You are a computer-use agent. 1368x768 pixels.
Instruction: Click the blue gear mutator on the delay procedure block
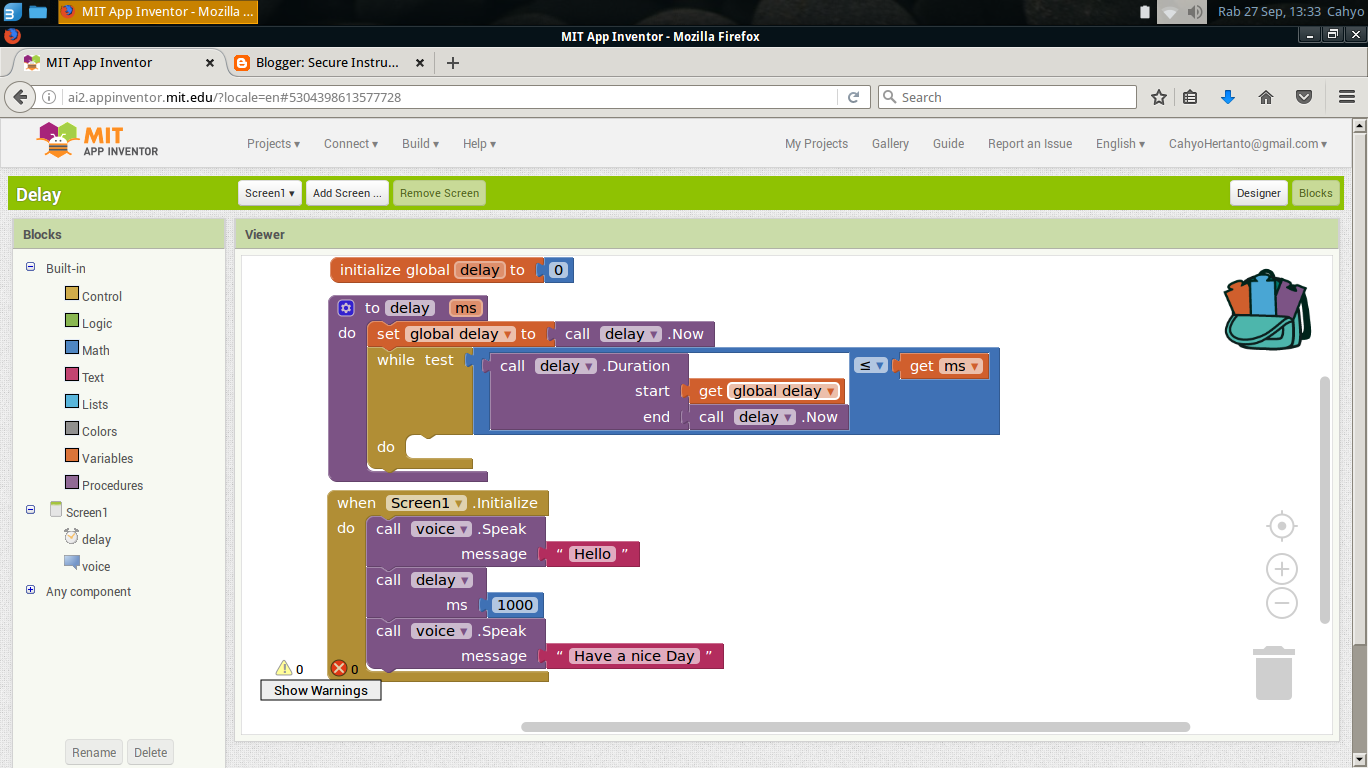point(345,307)
